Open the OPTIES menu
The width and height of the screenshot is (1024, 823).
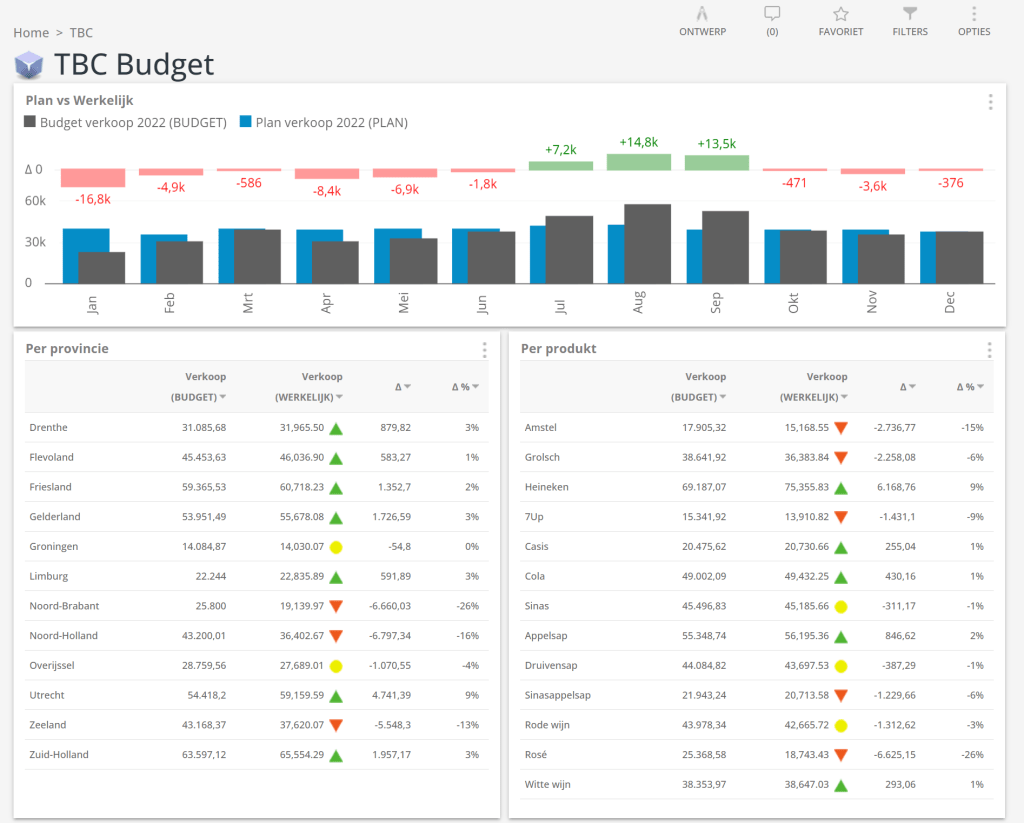pos(973,20)
